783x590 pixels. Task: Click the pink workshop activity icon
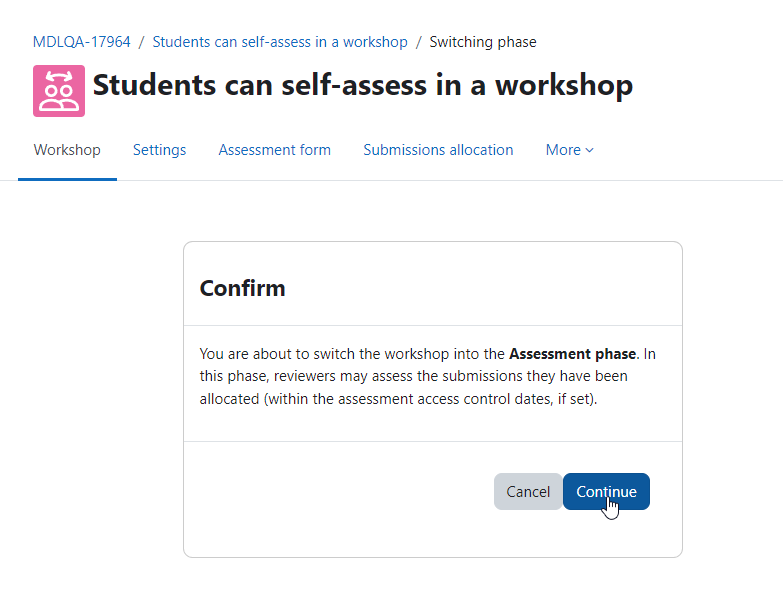pyautogui.click(x=59, y=91)
